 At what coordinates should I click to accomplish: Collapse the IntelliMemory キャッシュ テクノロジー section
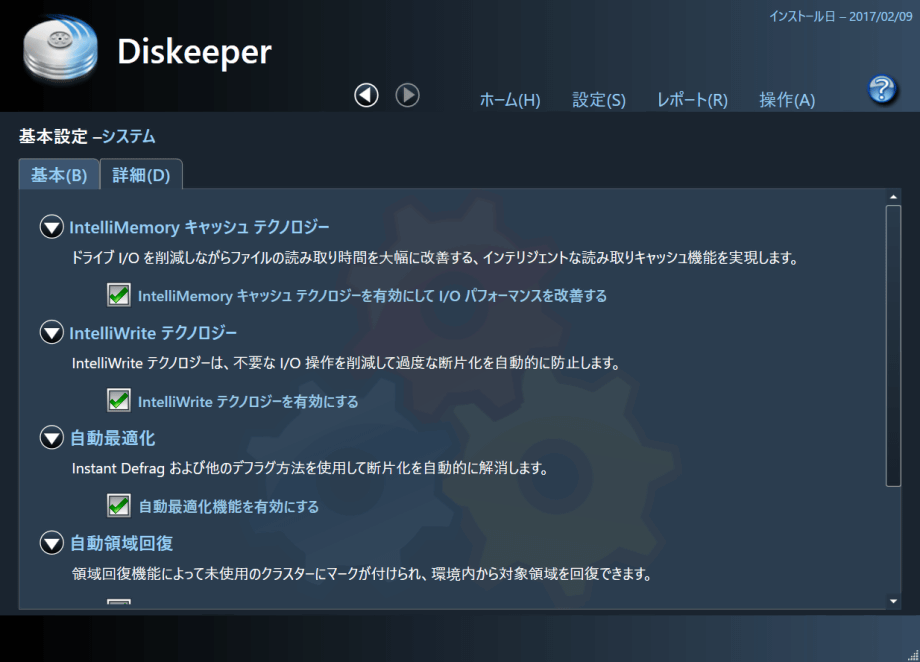pos(52,227)
